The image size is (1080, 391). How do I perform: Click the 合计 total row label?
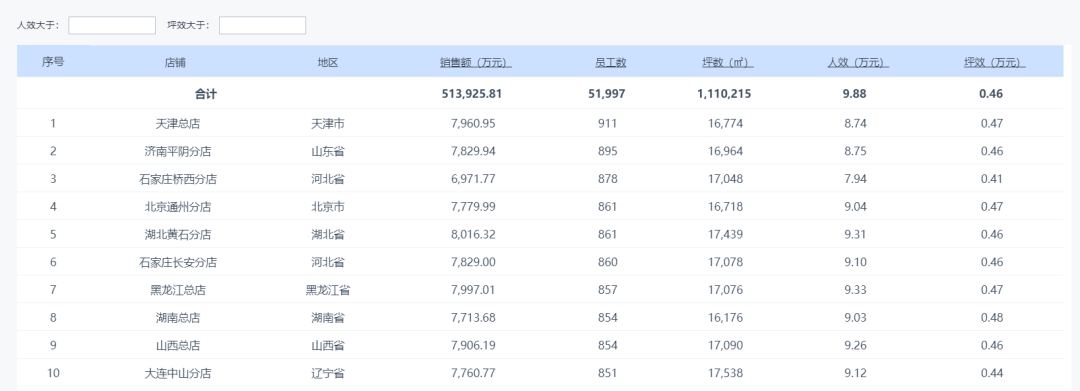tap(205, 94)
